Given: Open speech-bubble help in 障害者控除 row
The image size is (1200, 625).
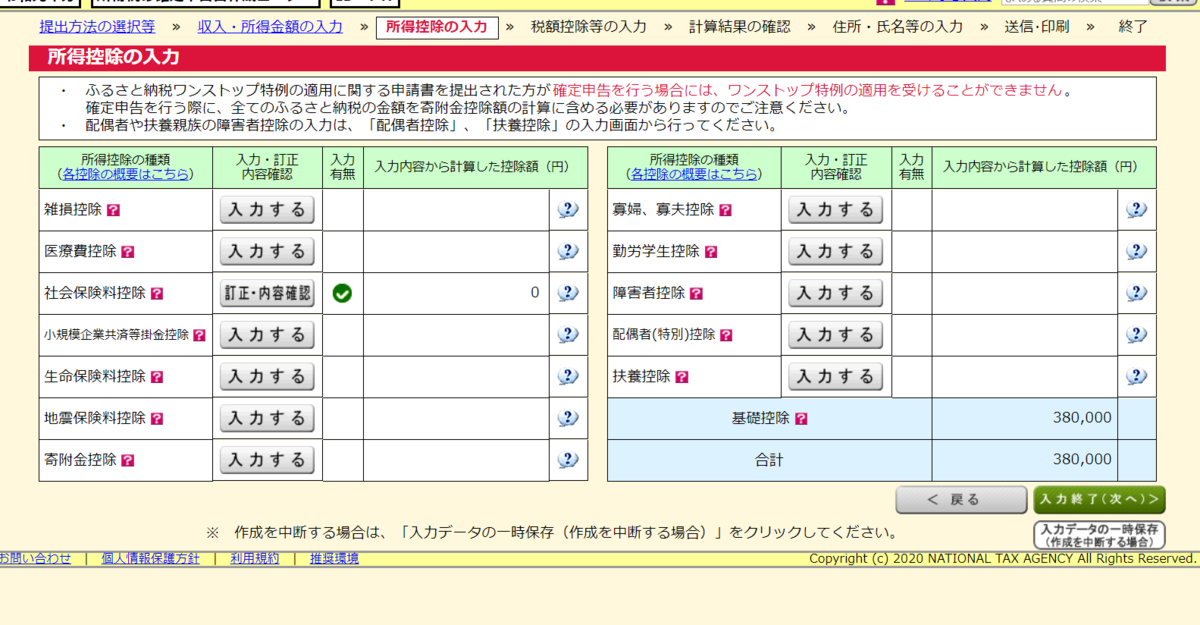Looking at the screenshot, I should 1136,293.
